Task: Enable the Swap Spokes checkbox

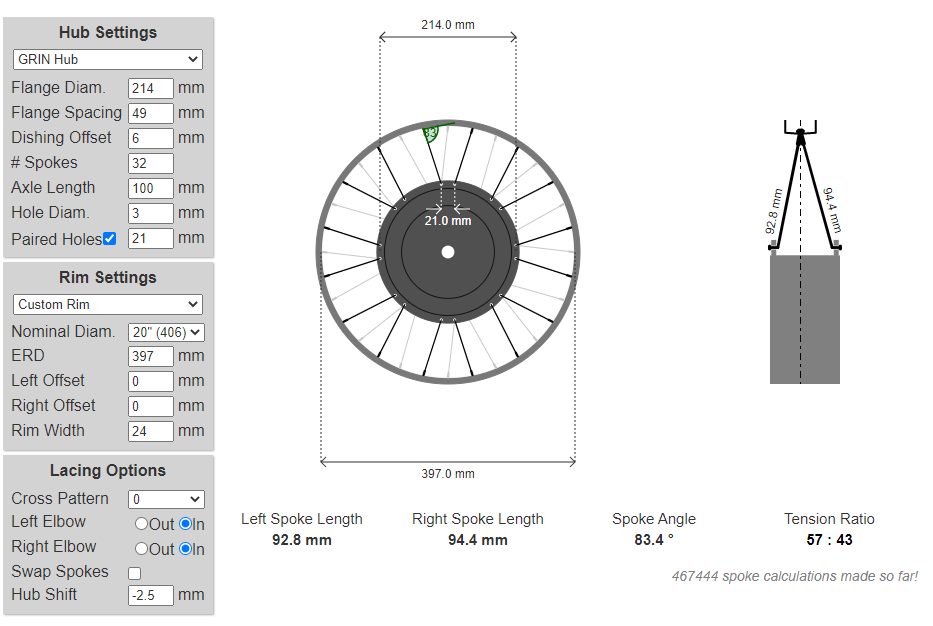Action: coord(135,573)
